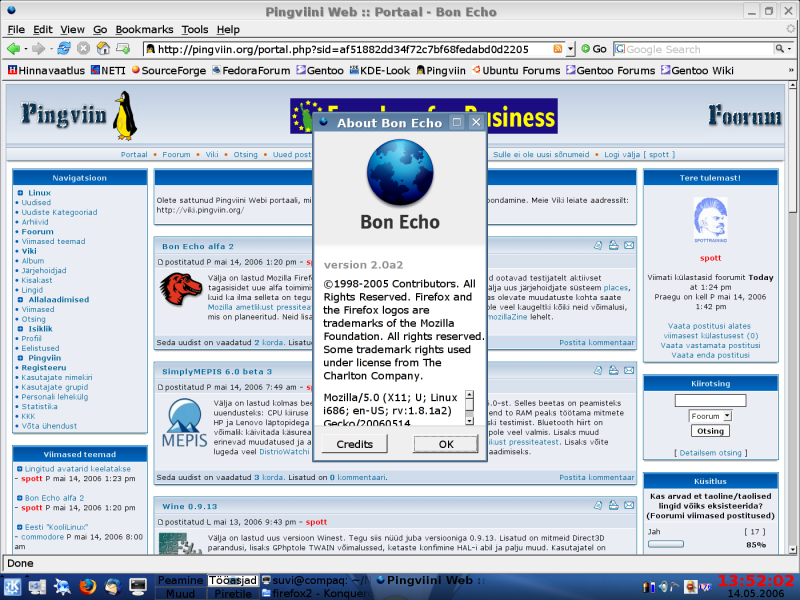
Task: Reload the page with the refresh icon
Action: [64, 49]
